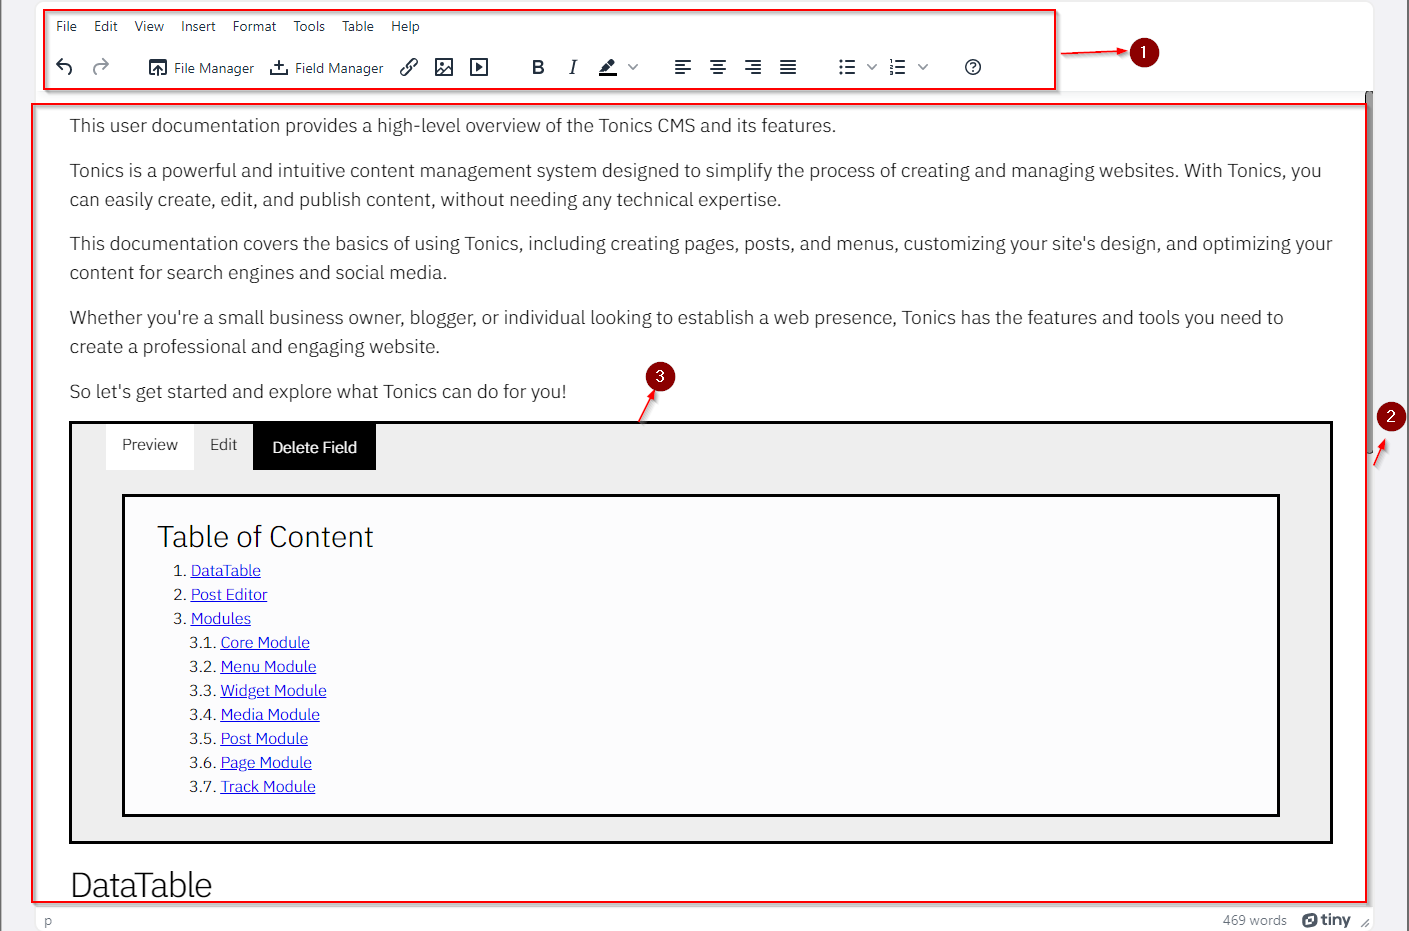
Task: Open the Help menu
Action: click(405, 26)
